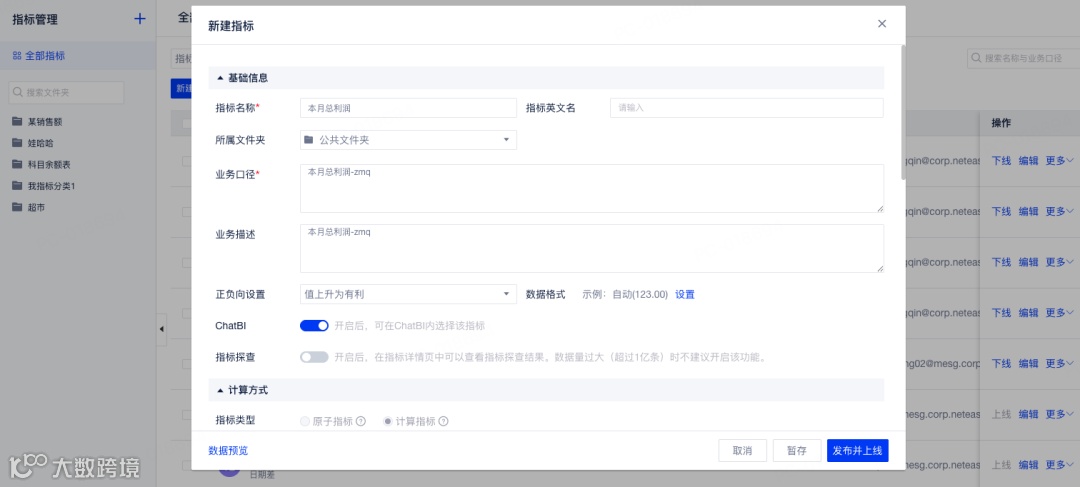Open the 所属文件夹 dropdown
This screenshot has width=1080, height=487.
click(x=408, y=140)
